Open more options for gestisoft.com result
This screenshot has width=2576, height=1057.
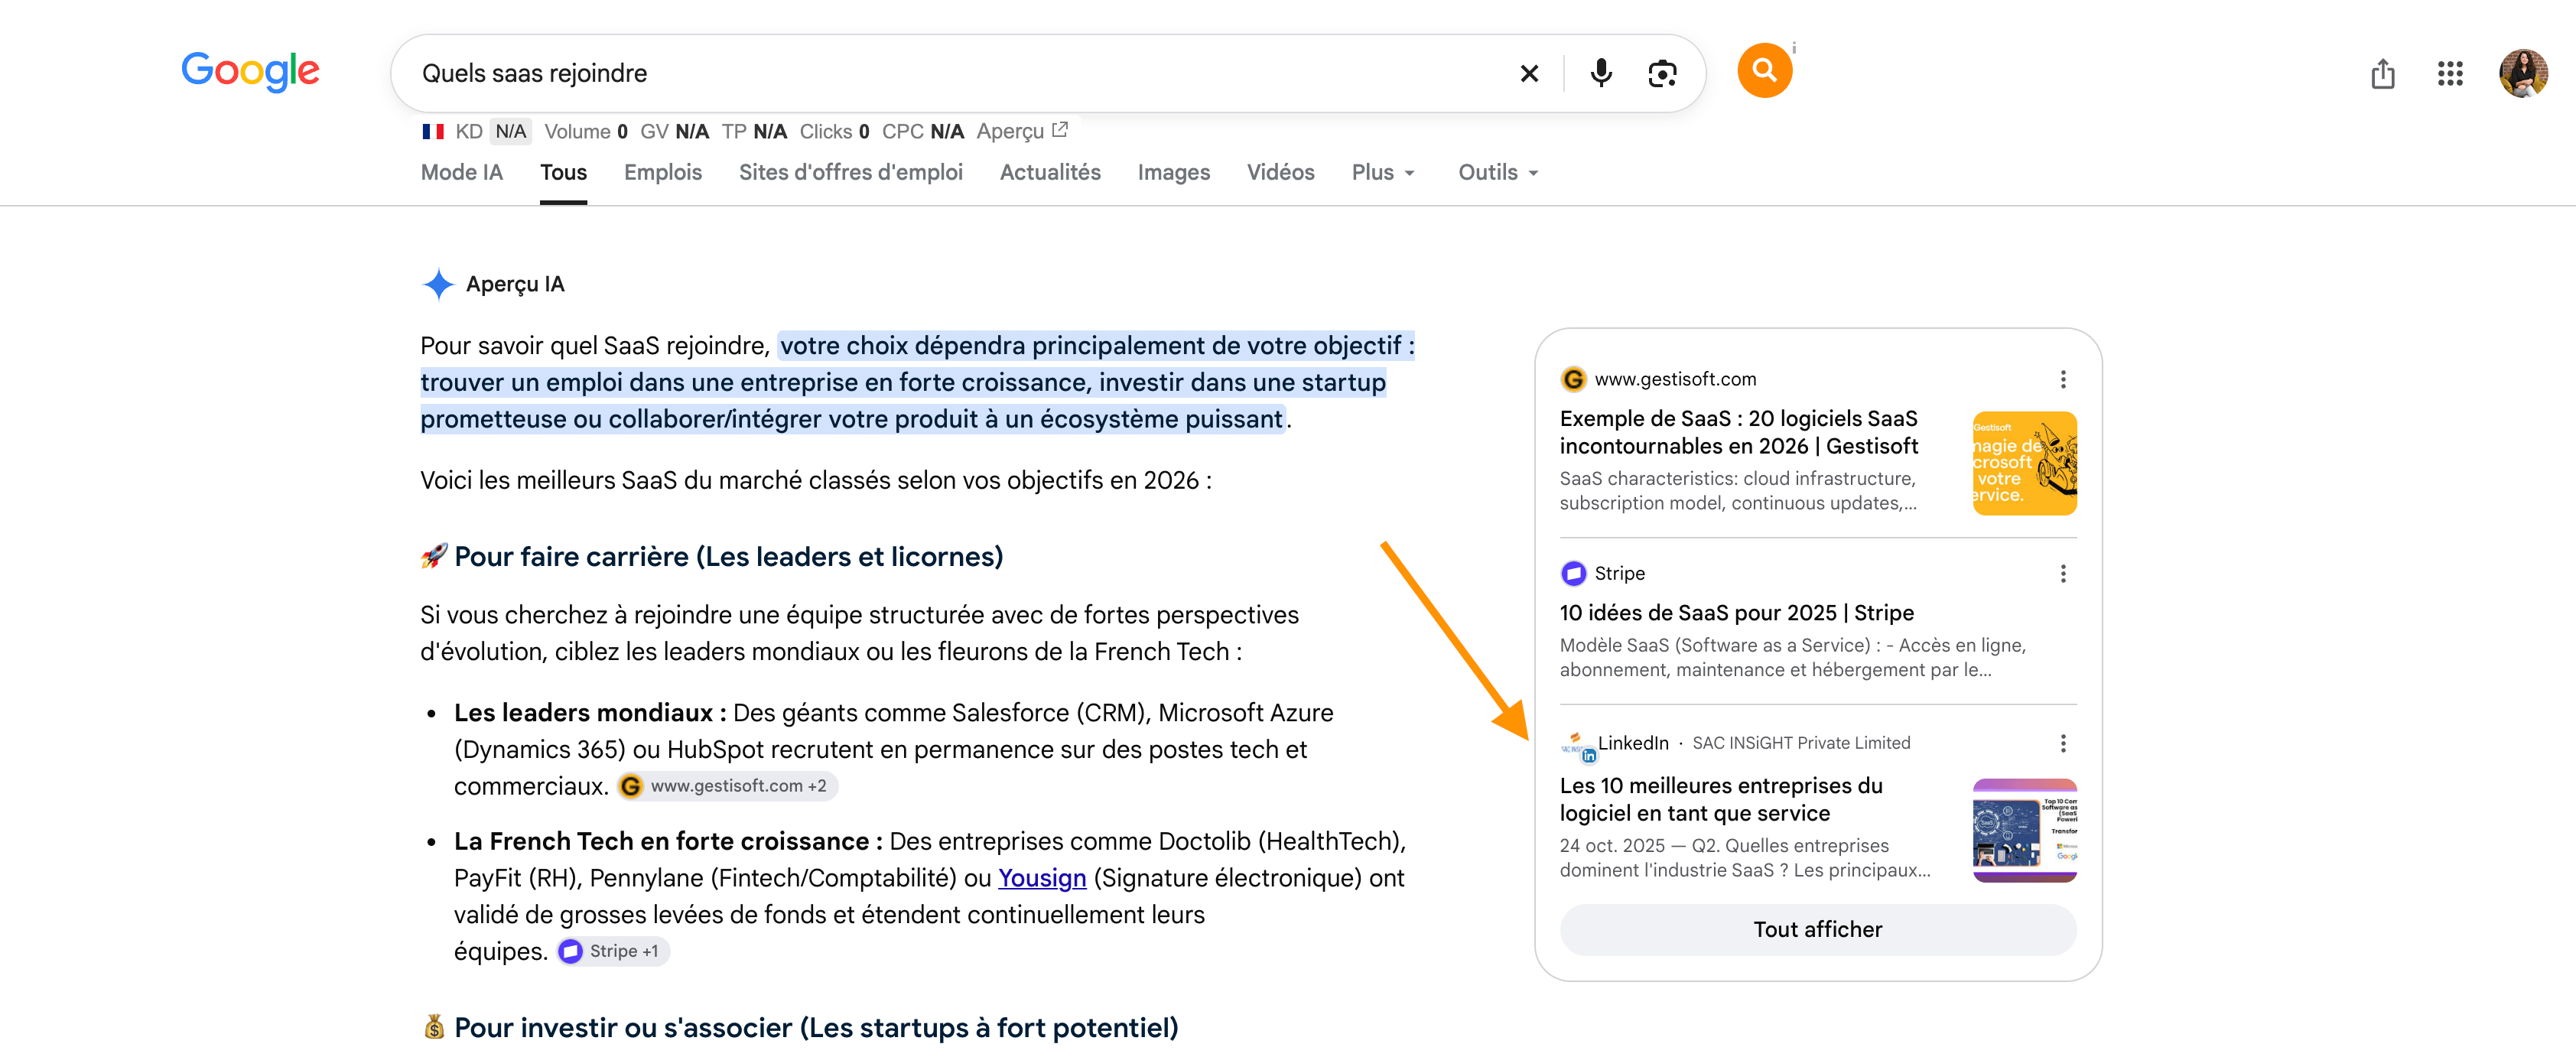click(2062, 379)
